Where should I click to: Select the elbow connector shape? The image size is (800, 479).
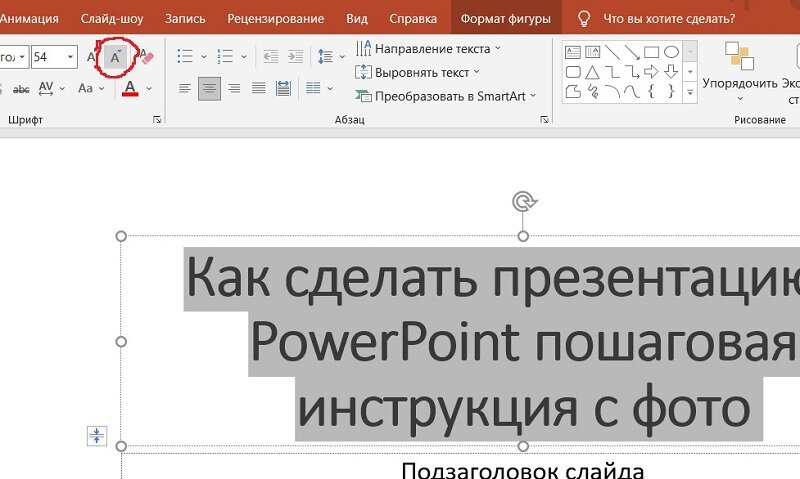[x=612, y=72]
